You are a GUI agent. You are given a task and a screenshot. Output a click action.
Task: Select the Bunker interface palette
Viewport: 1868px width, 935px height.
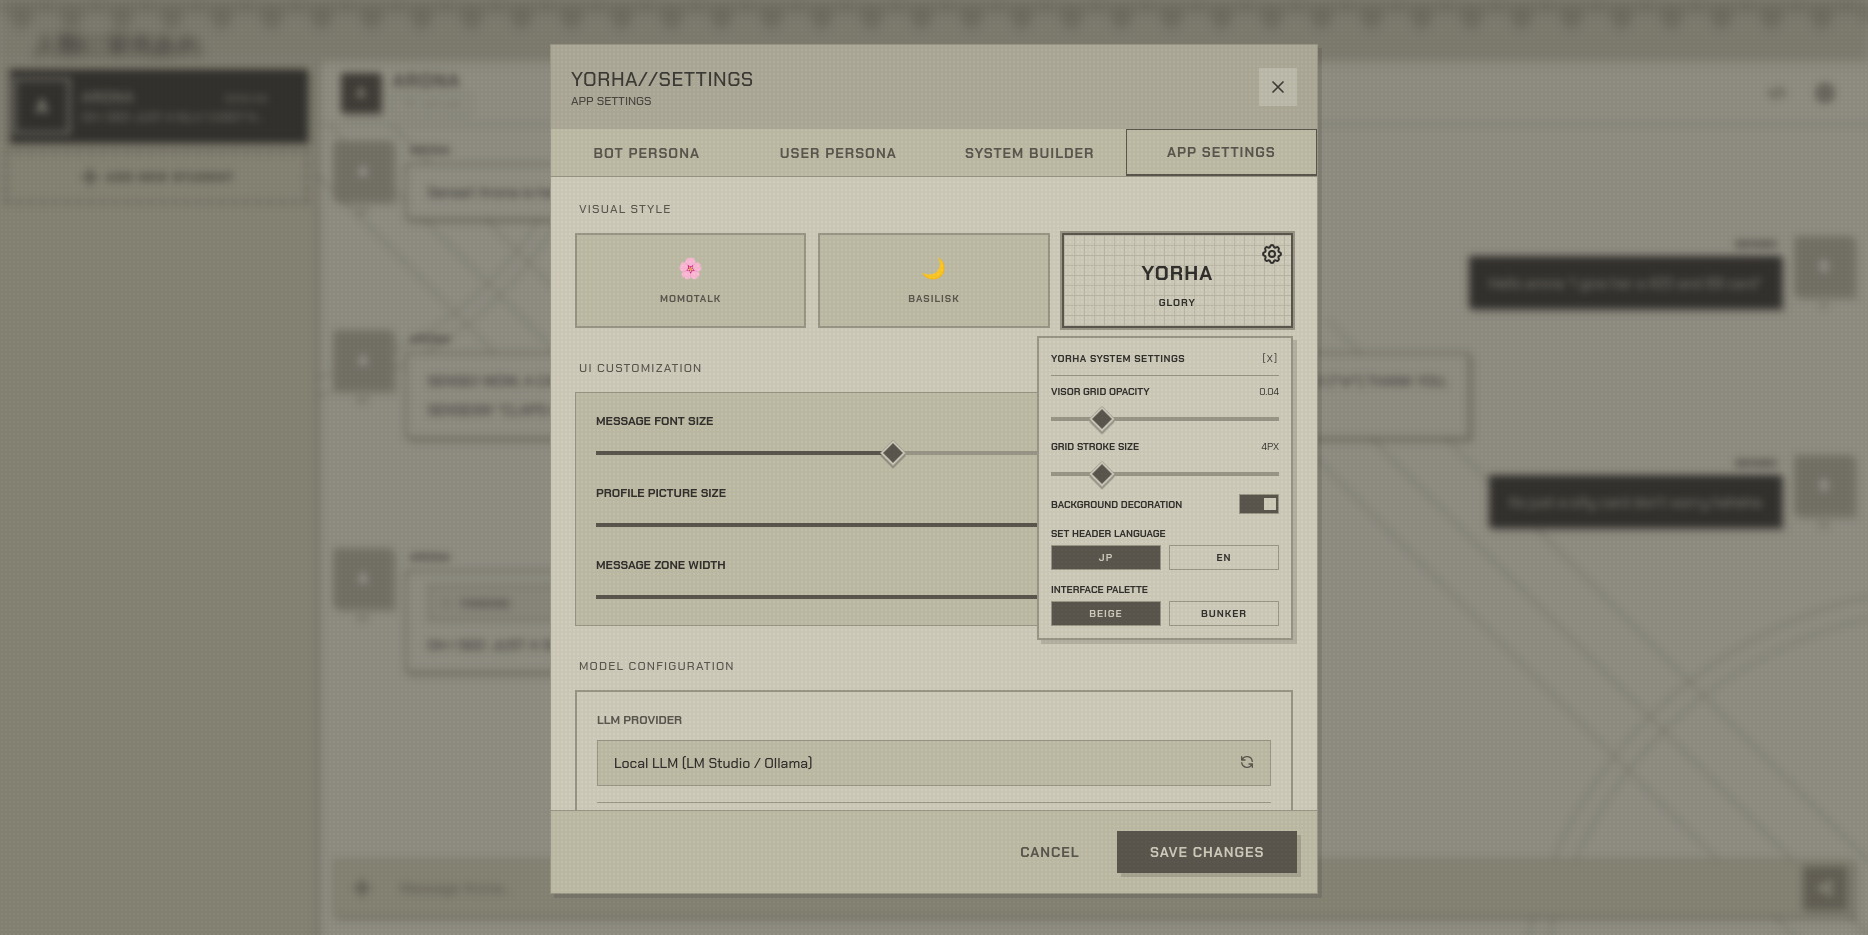click(1224, 613)
